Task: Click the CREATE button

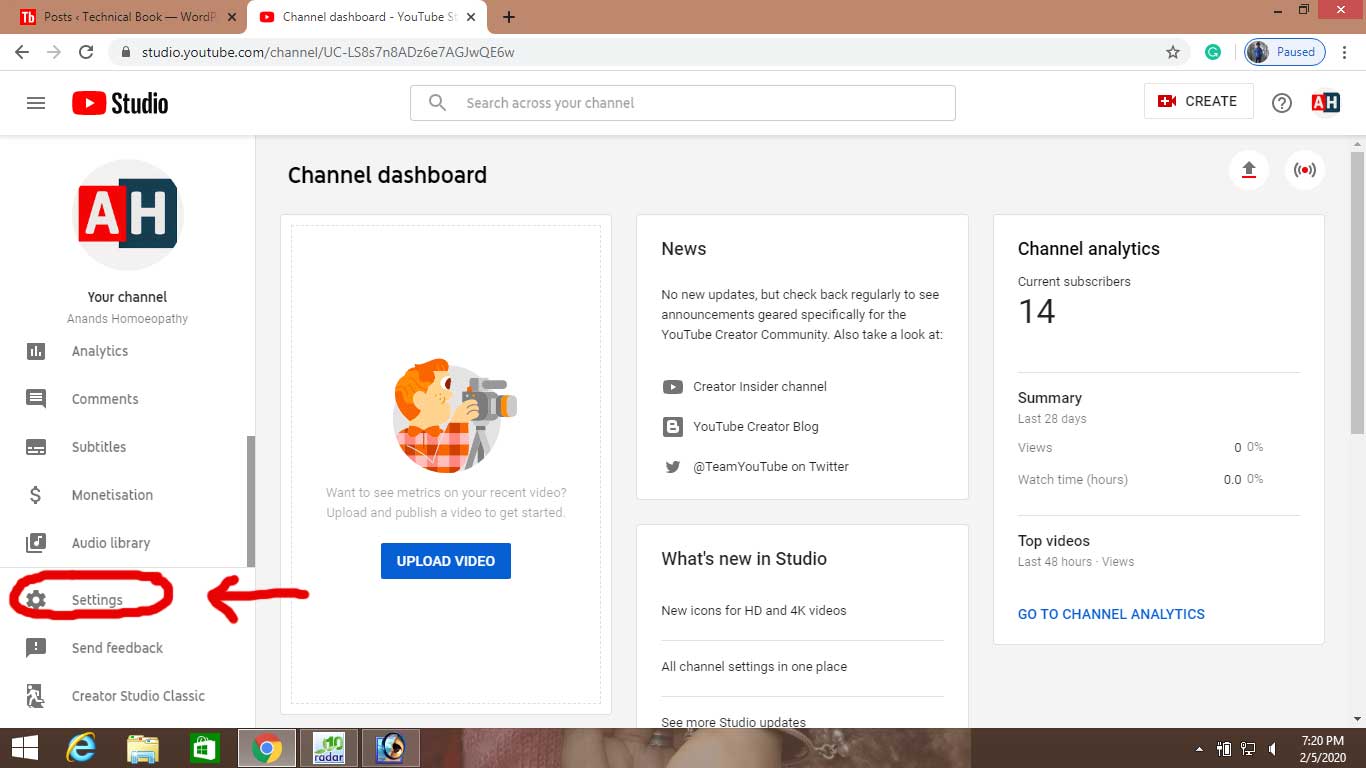Action: [x=1198, y=102]
